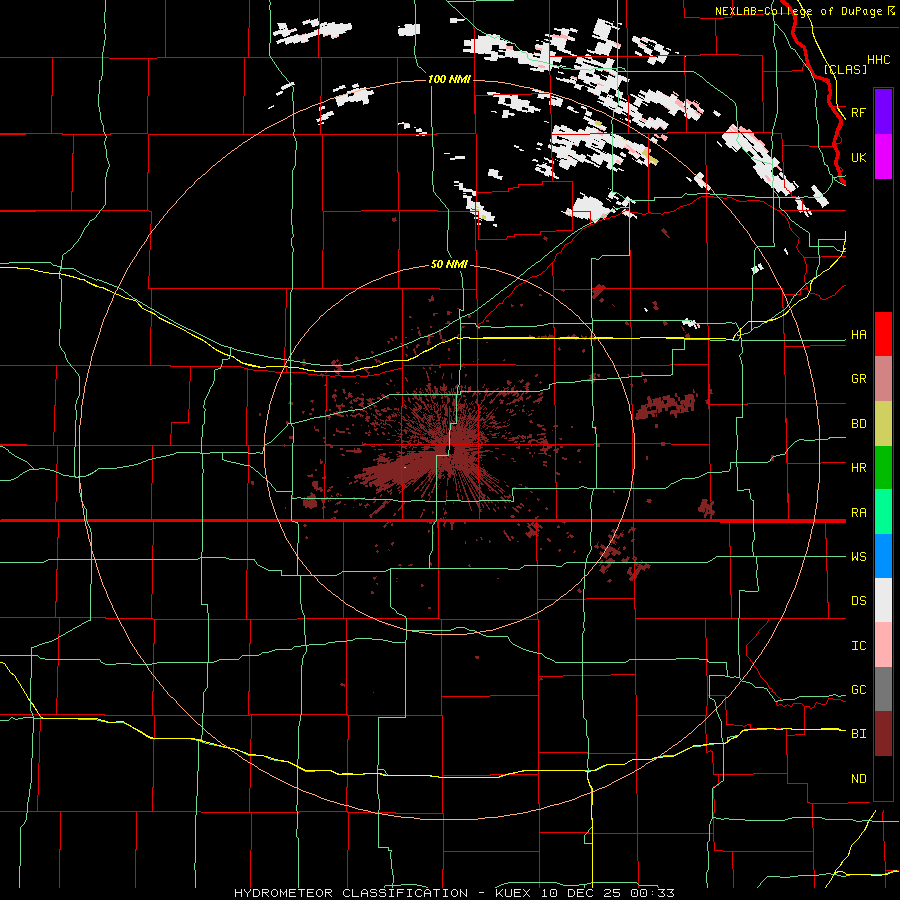
Task: Click the GC gray legend swatch
Action: (x=883, y=689)
